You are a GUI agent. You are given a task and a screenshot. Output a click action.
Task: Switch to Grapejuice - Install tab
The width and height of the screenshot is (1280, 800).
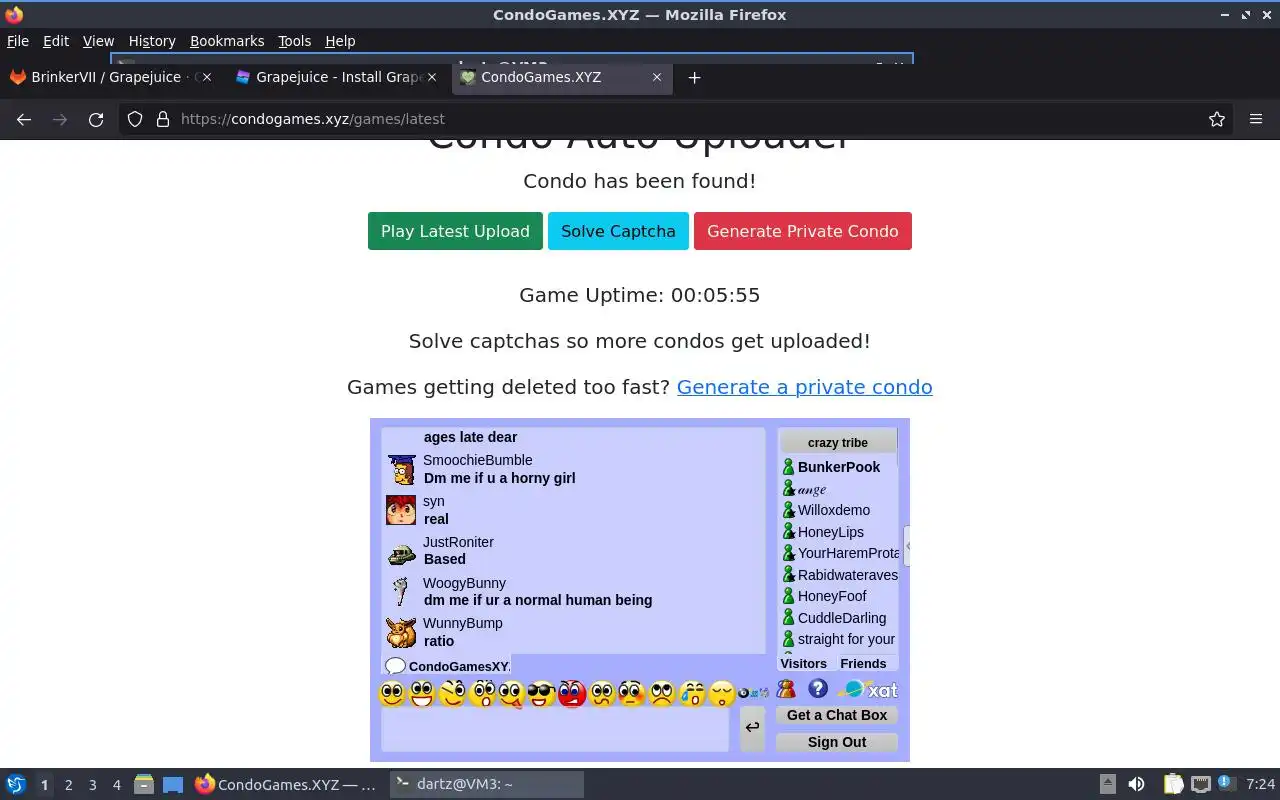[338, 77]
